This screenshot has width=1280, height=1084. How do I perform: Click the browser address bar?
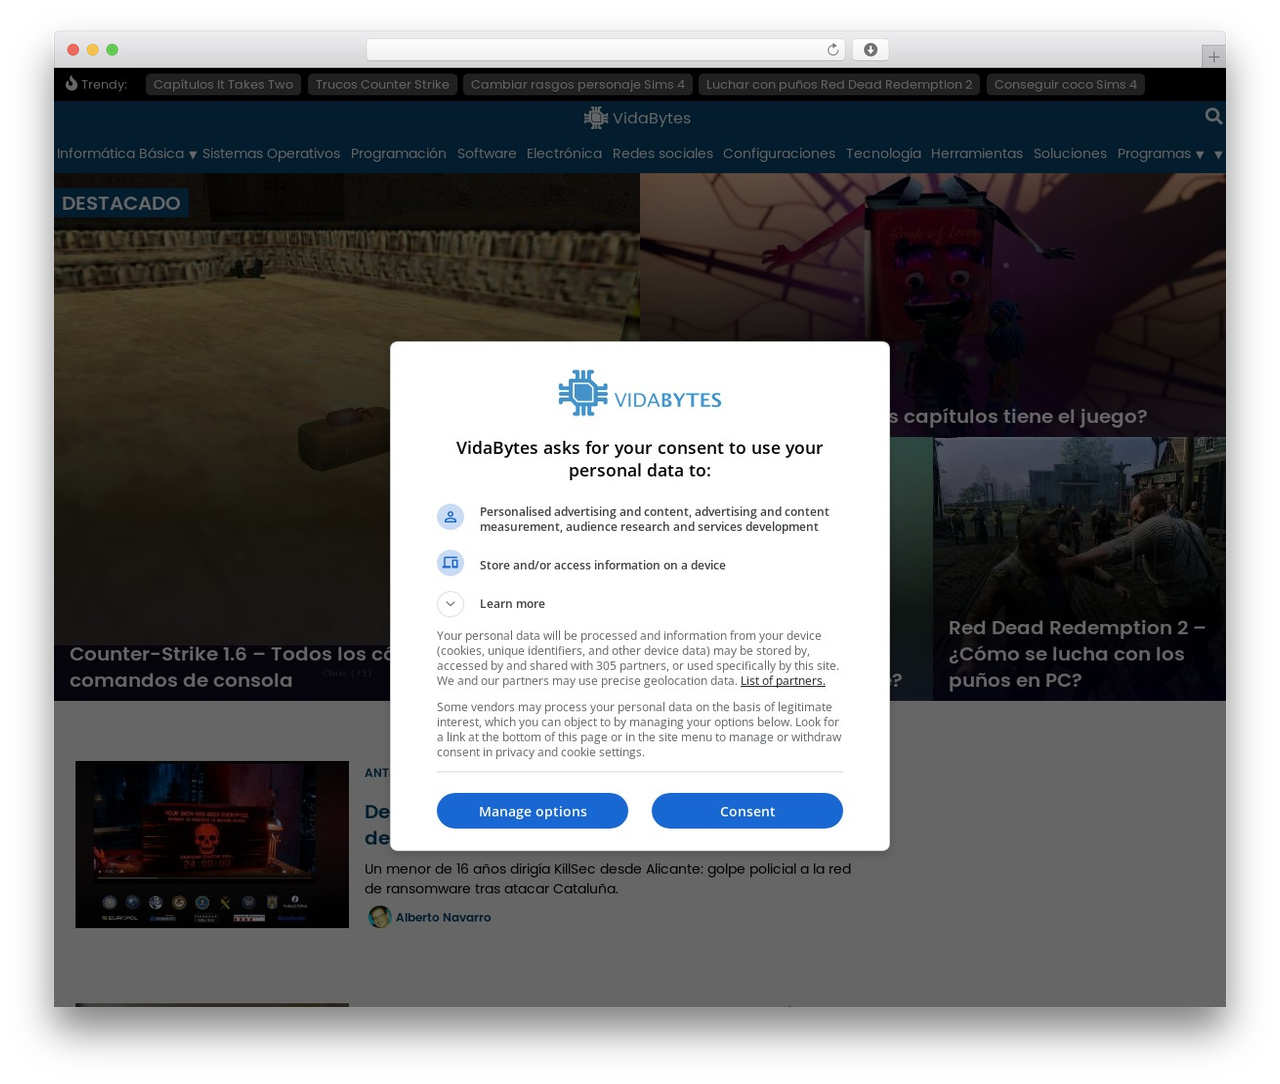(606, 50)
